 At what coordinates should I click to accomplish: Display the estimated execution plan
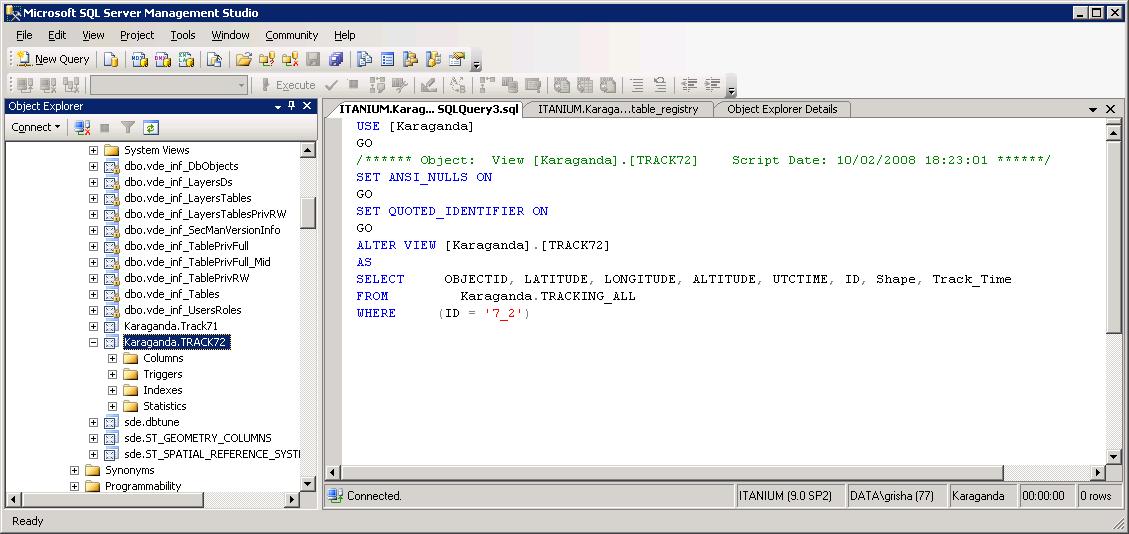coord(377,85)
